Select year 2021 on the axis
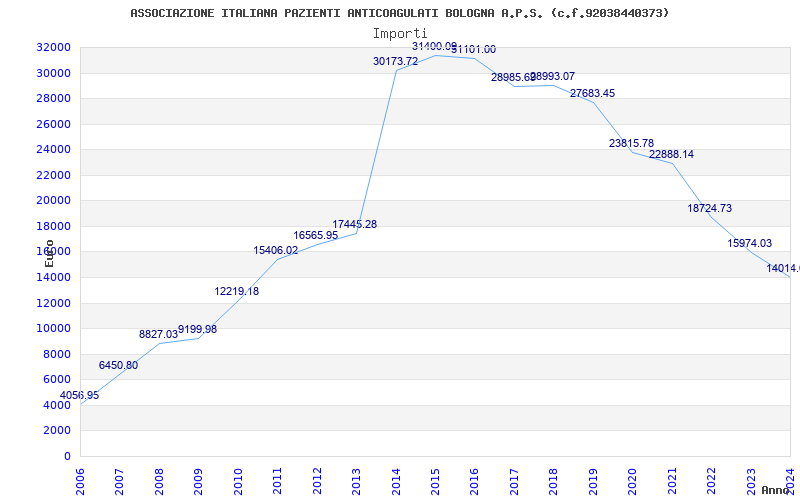 pyautogui.click(x=672, y=480)
